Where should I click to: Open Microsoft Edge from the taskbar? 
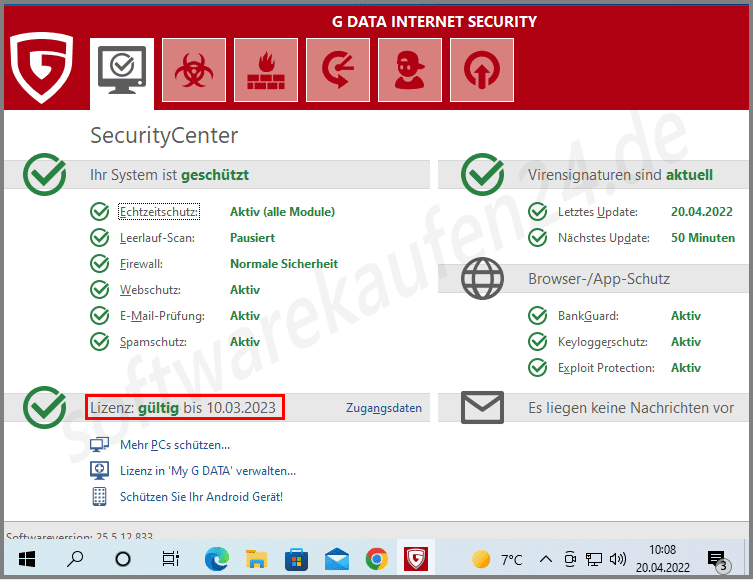tap(217, 560)
